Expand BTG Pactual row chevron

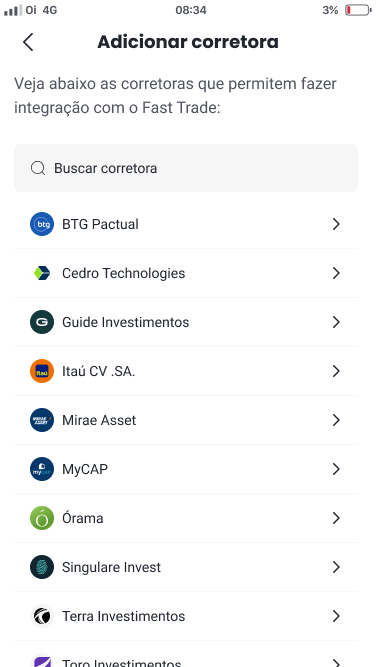coord(336,224)
